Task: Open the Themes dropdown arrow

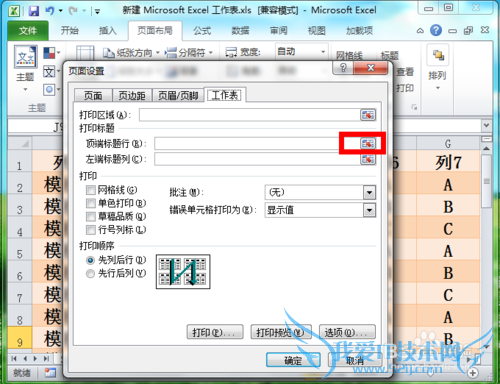Action: tap(25, 89)
